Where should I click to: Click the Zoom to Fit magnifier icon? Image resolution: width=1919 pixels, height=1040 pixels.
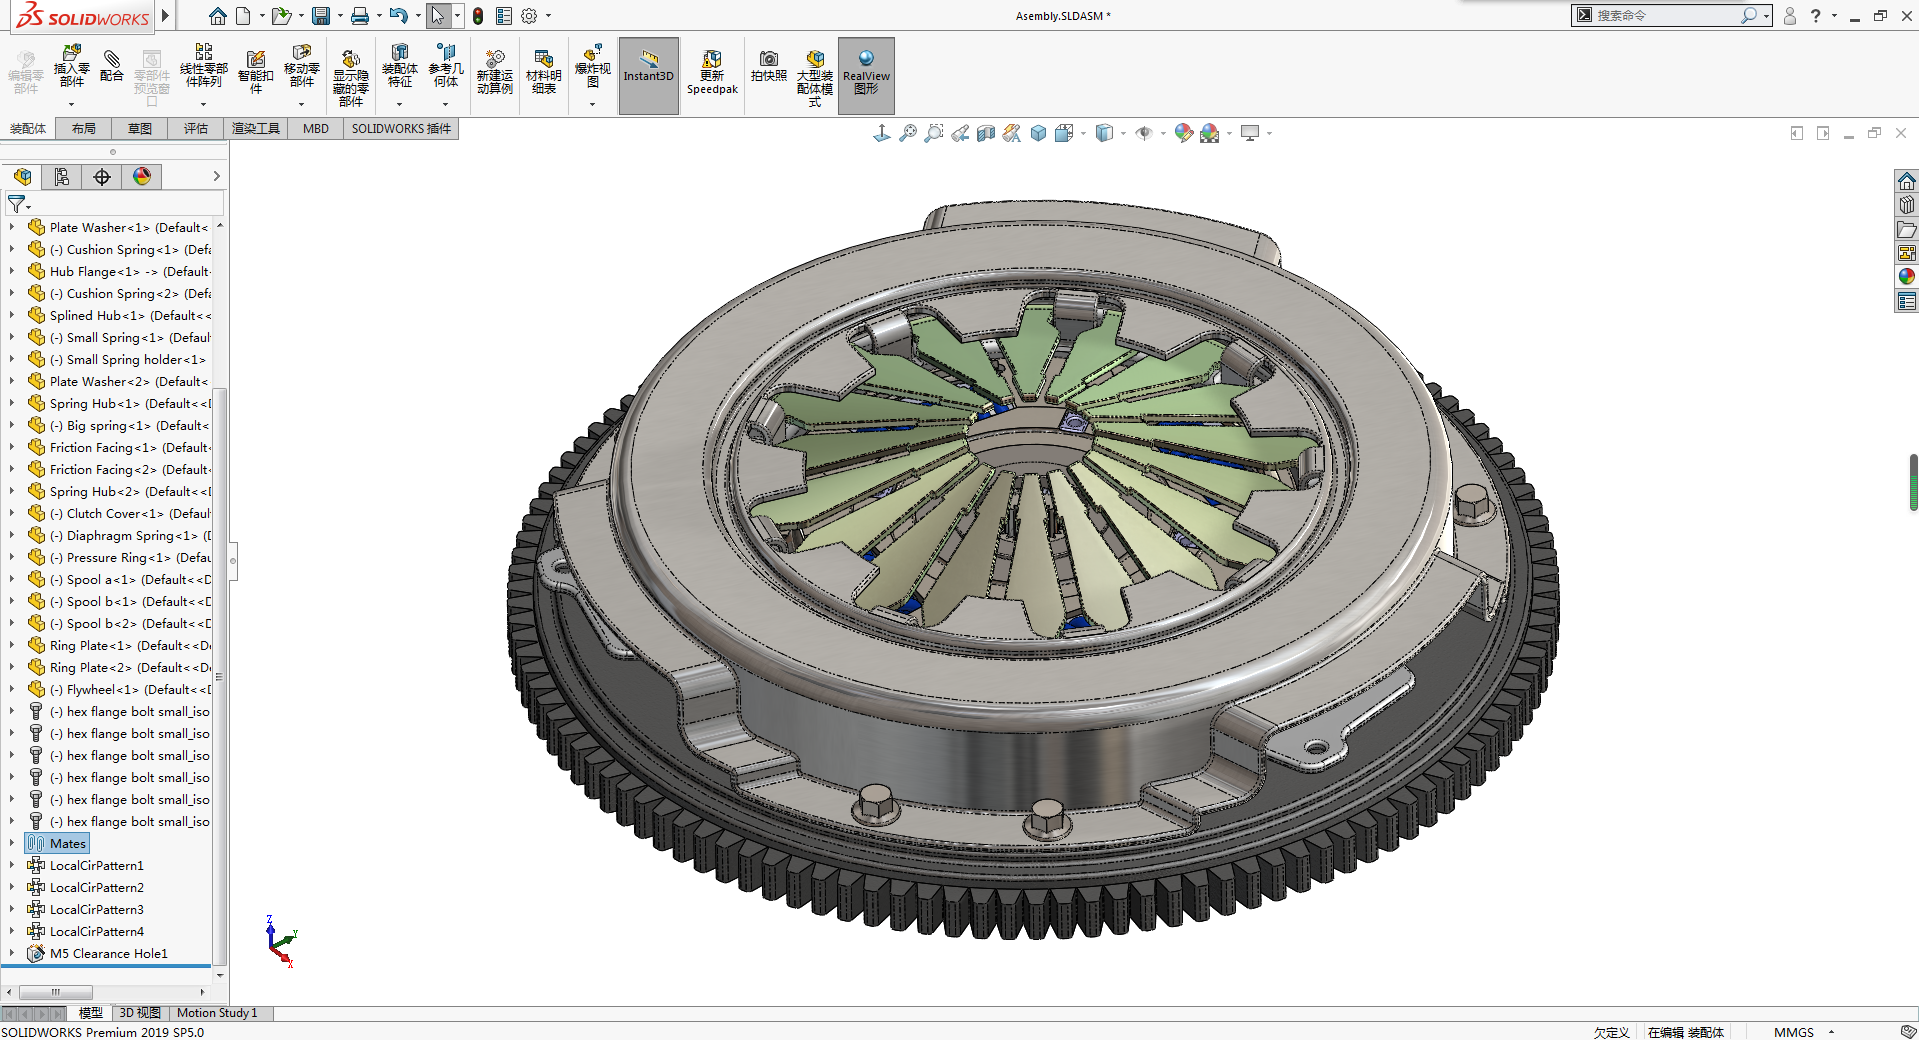pyautogui.click(x=907, y=133)
